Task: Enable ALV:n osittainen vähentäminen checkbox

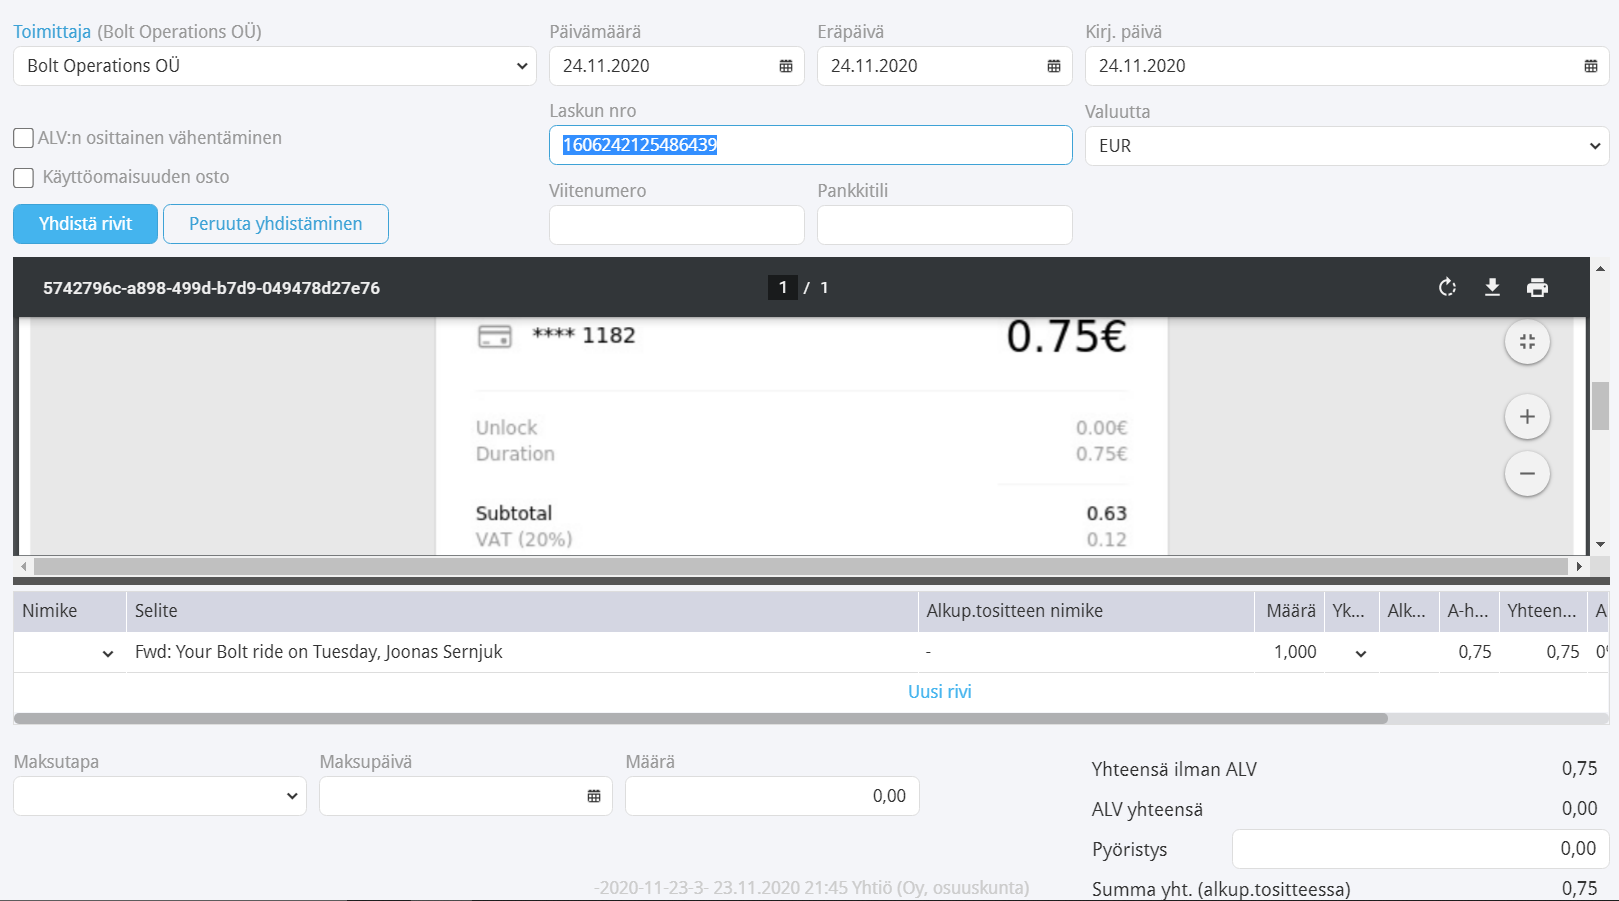Action: click(x=23, y=138)
